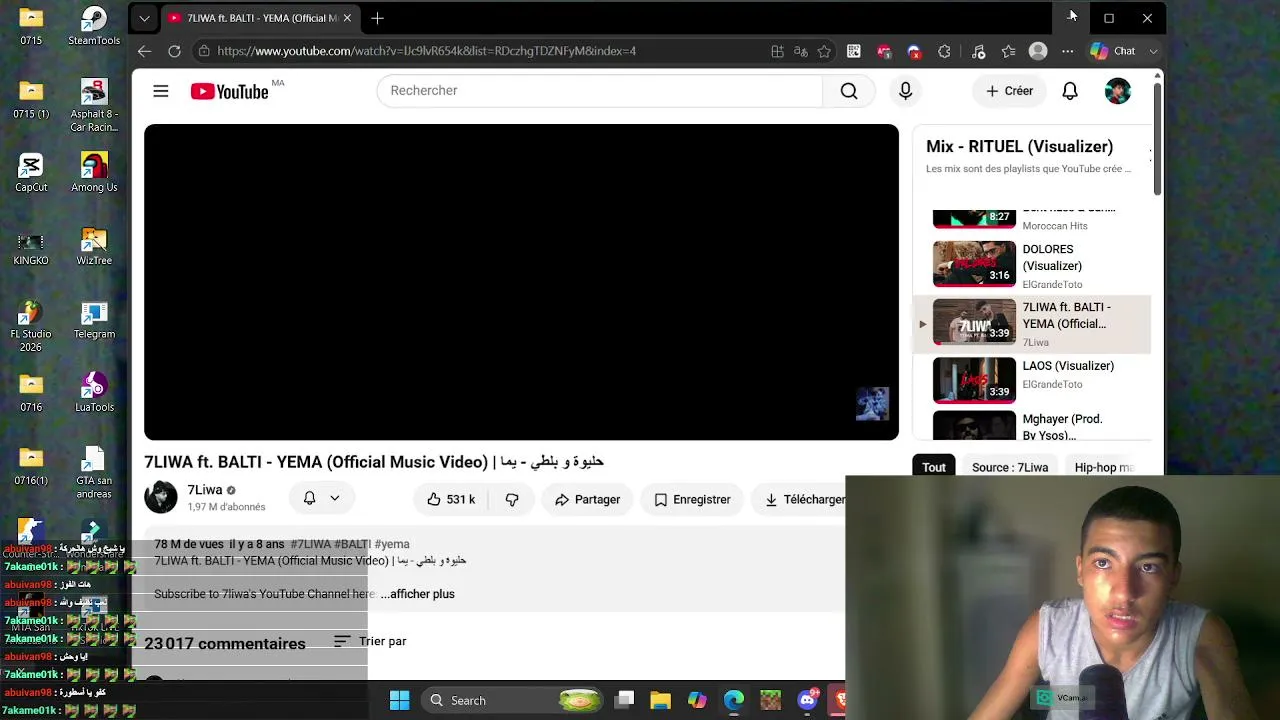Open the YouTube guide hamburger menu
The height and width of the screenshot is (720, 1280).
pos(161,91)
